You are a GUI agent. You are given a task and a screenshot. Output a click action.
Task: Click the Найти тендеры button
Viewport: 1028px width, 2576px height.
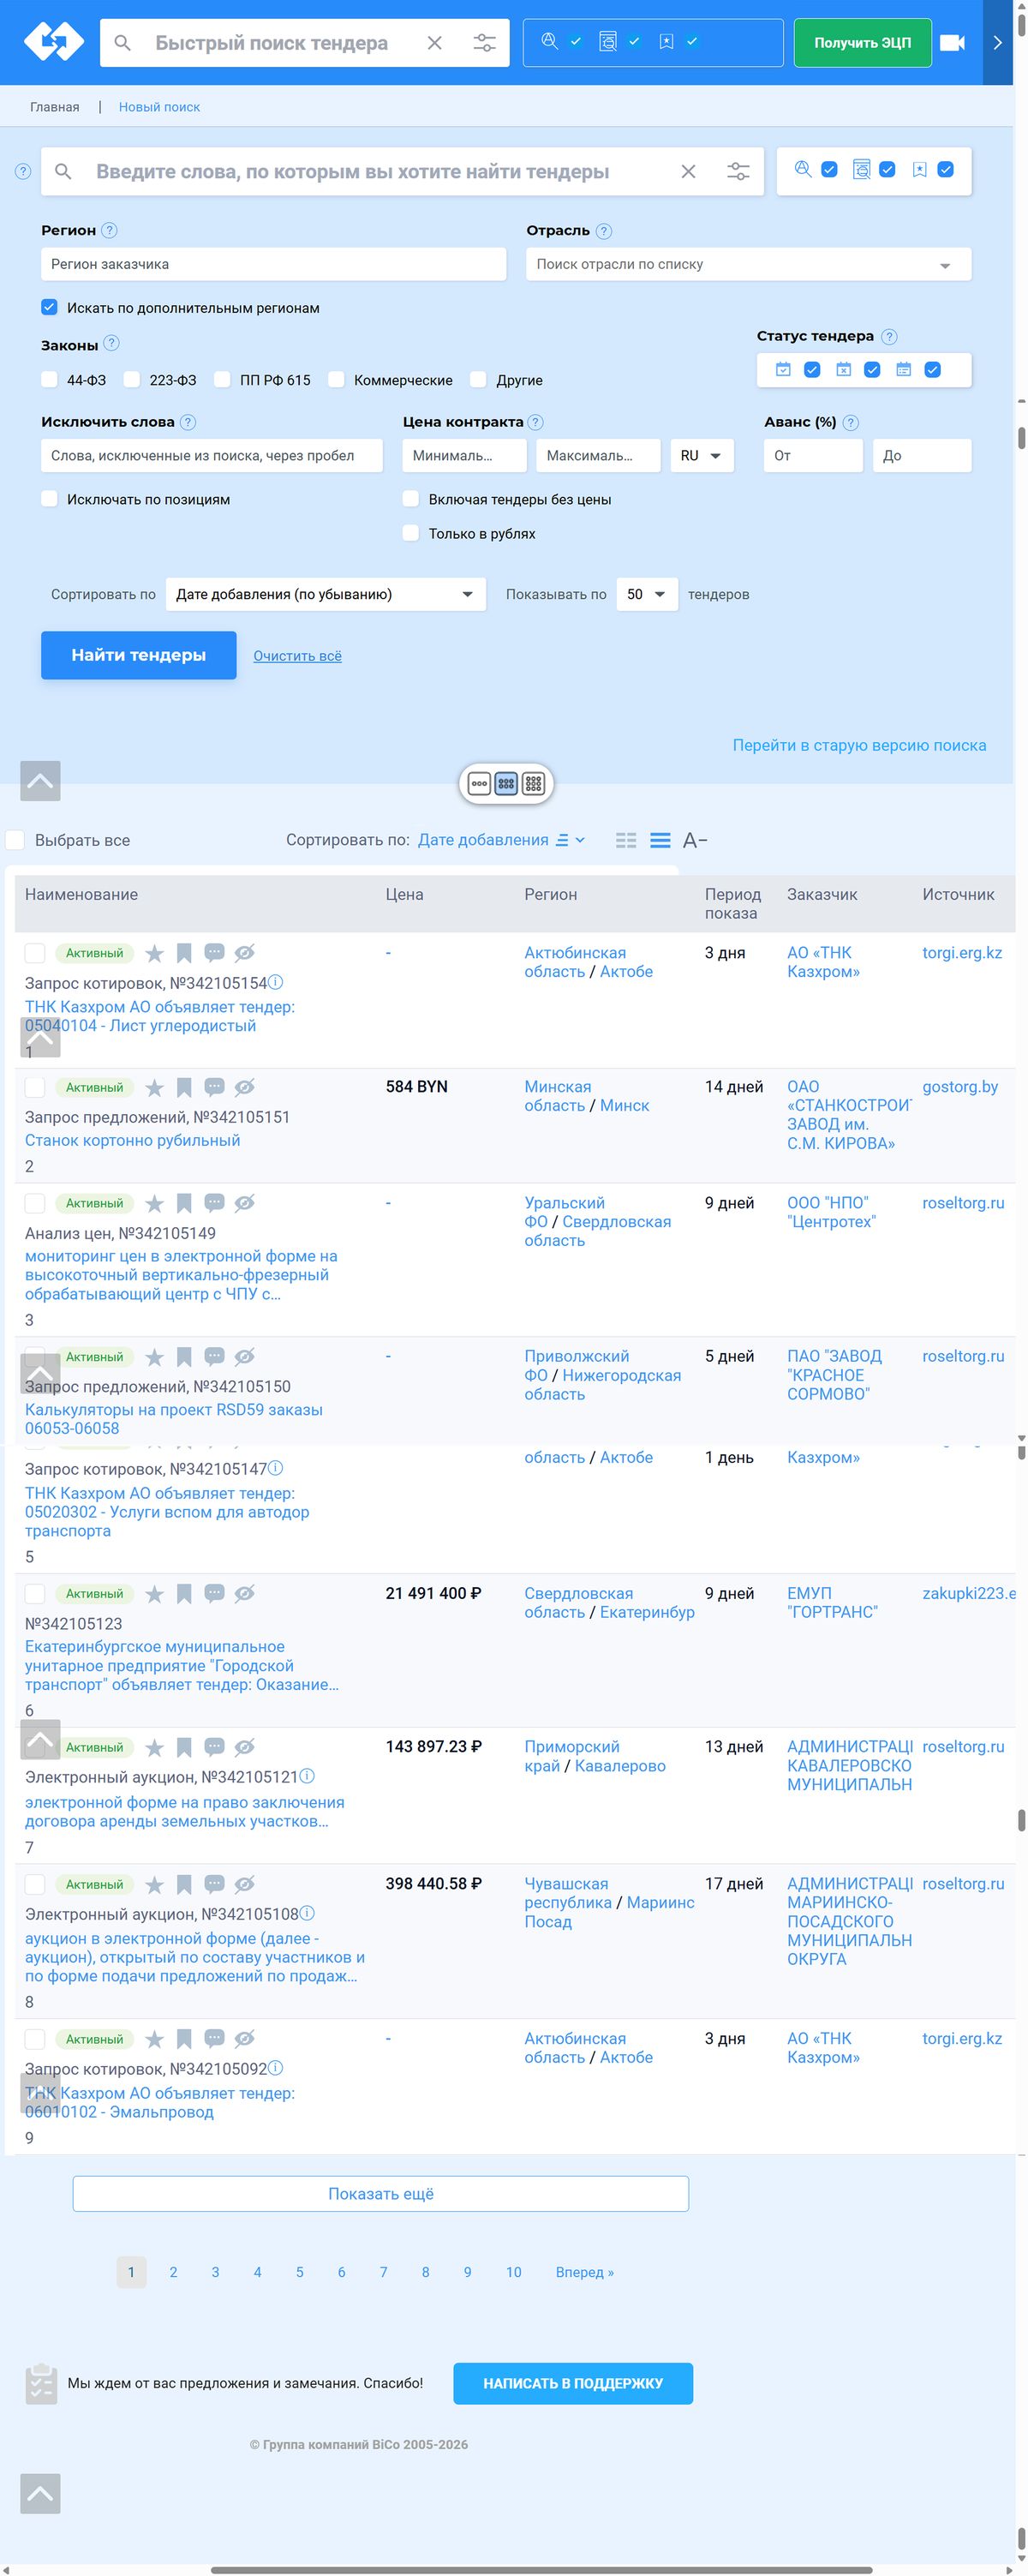(138, 655)
